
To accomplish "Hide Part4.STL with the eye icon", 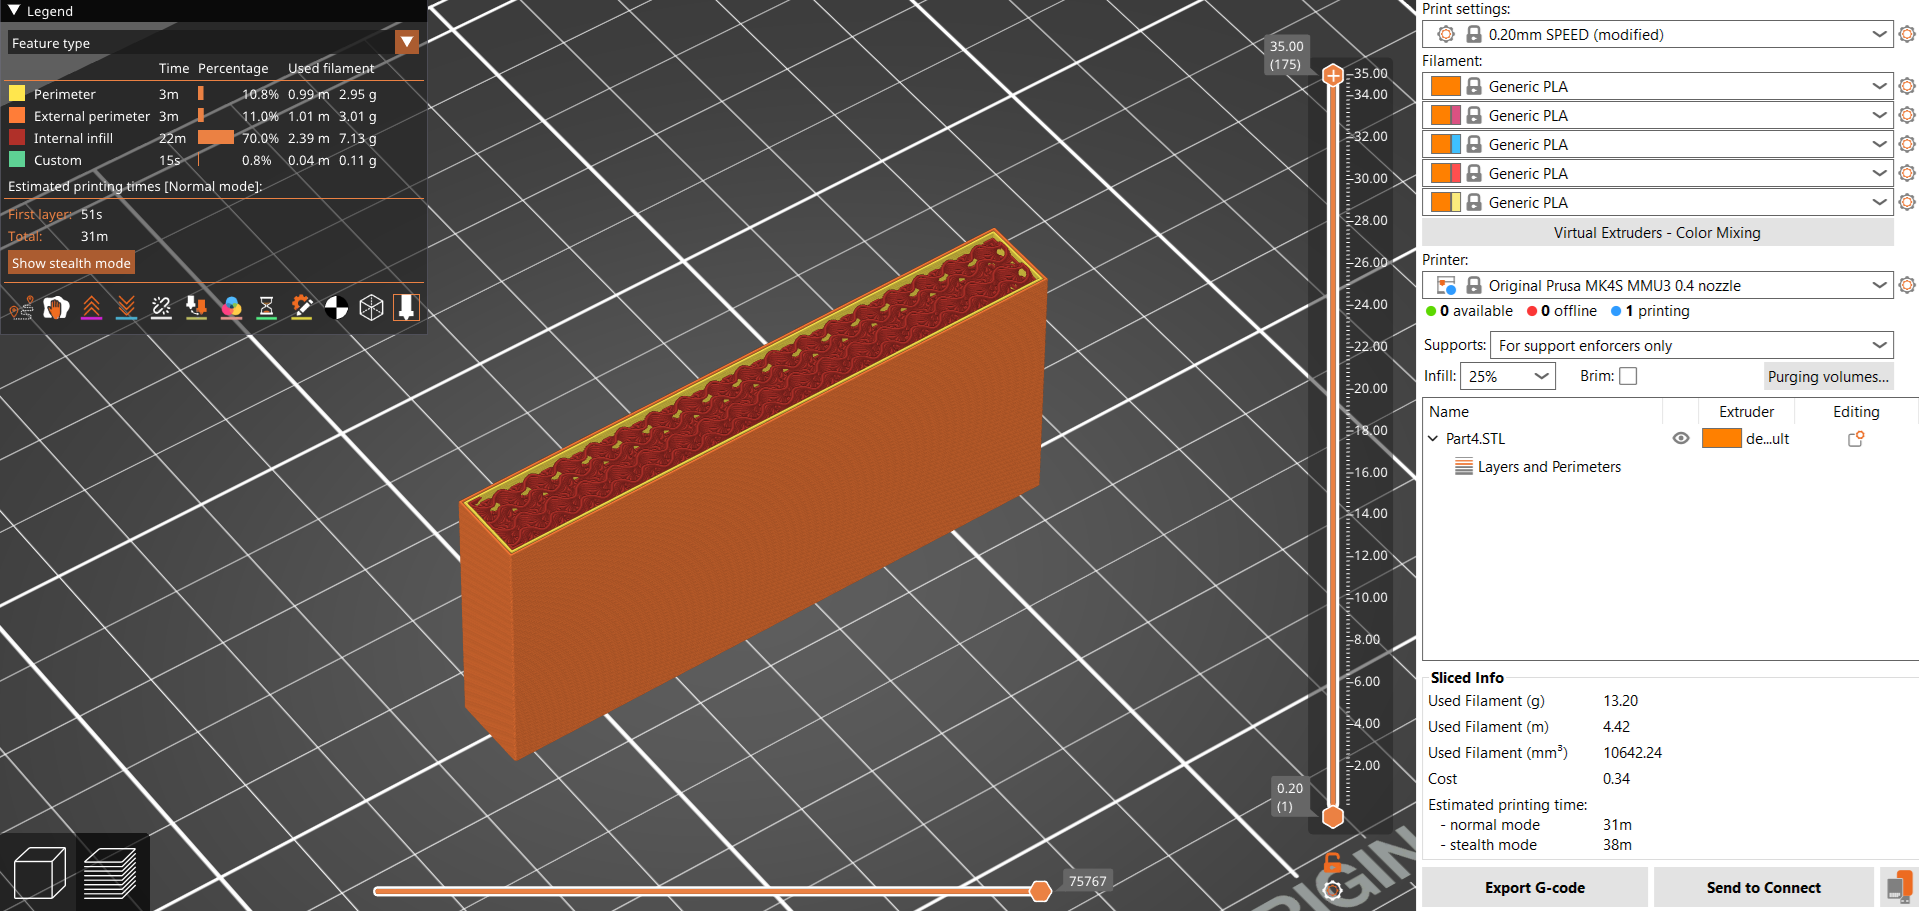I will tap(1681, 438).
